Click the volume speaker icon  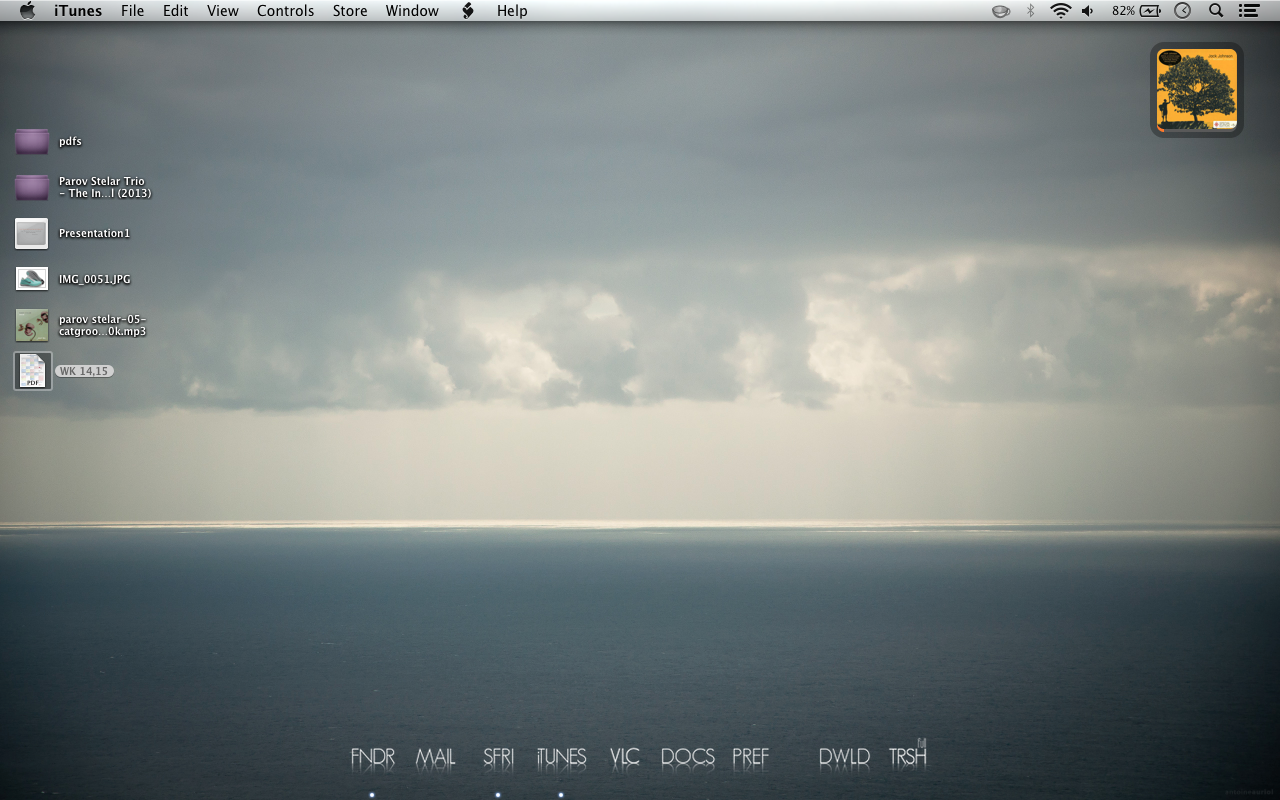pos(1088,11)
